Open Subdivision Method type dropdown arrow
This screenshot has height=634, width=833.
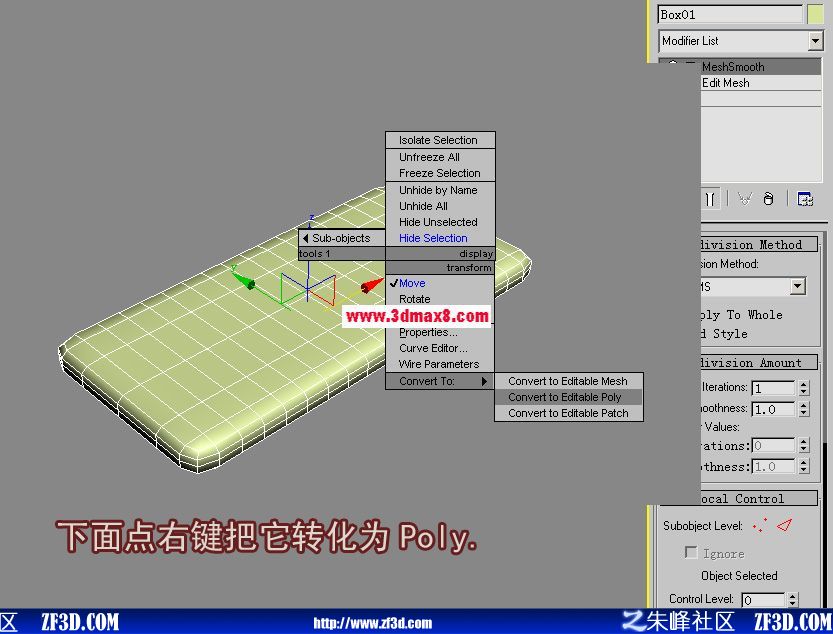tap(797, 286)
